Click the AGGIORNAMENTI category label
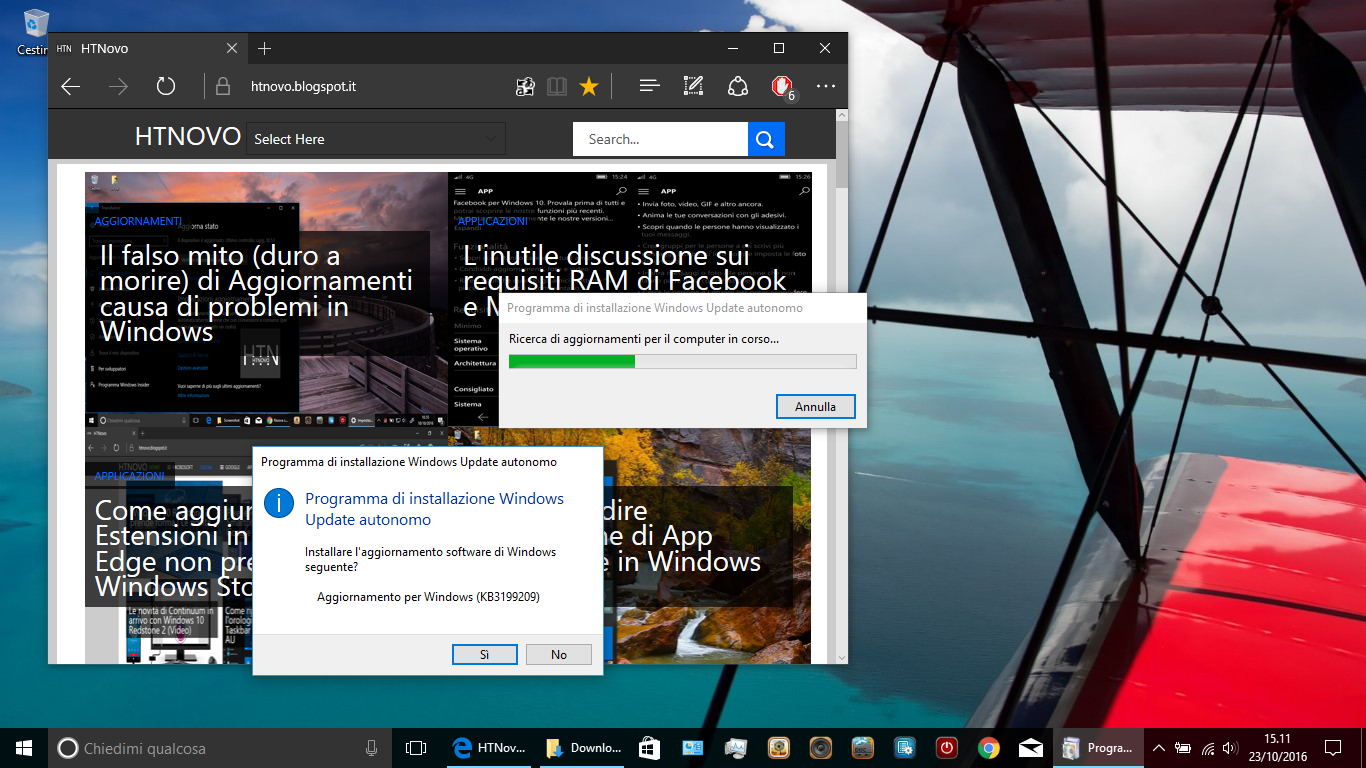Viewport: 1366px width, 768px height. pyautogui.click(x=138, y=221)
